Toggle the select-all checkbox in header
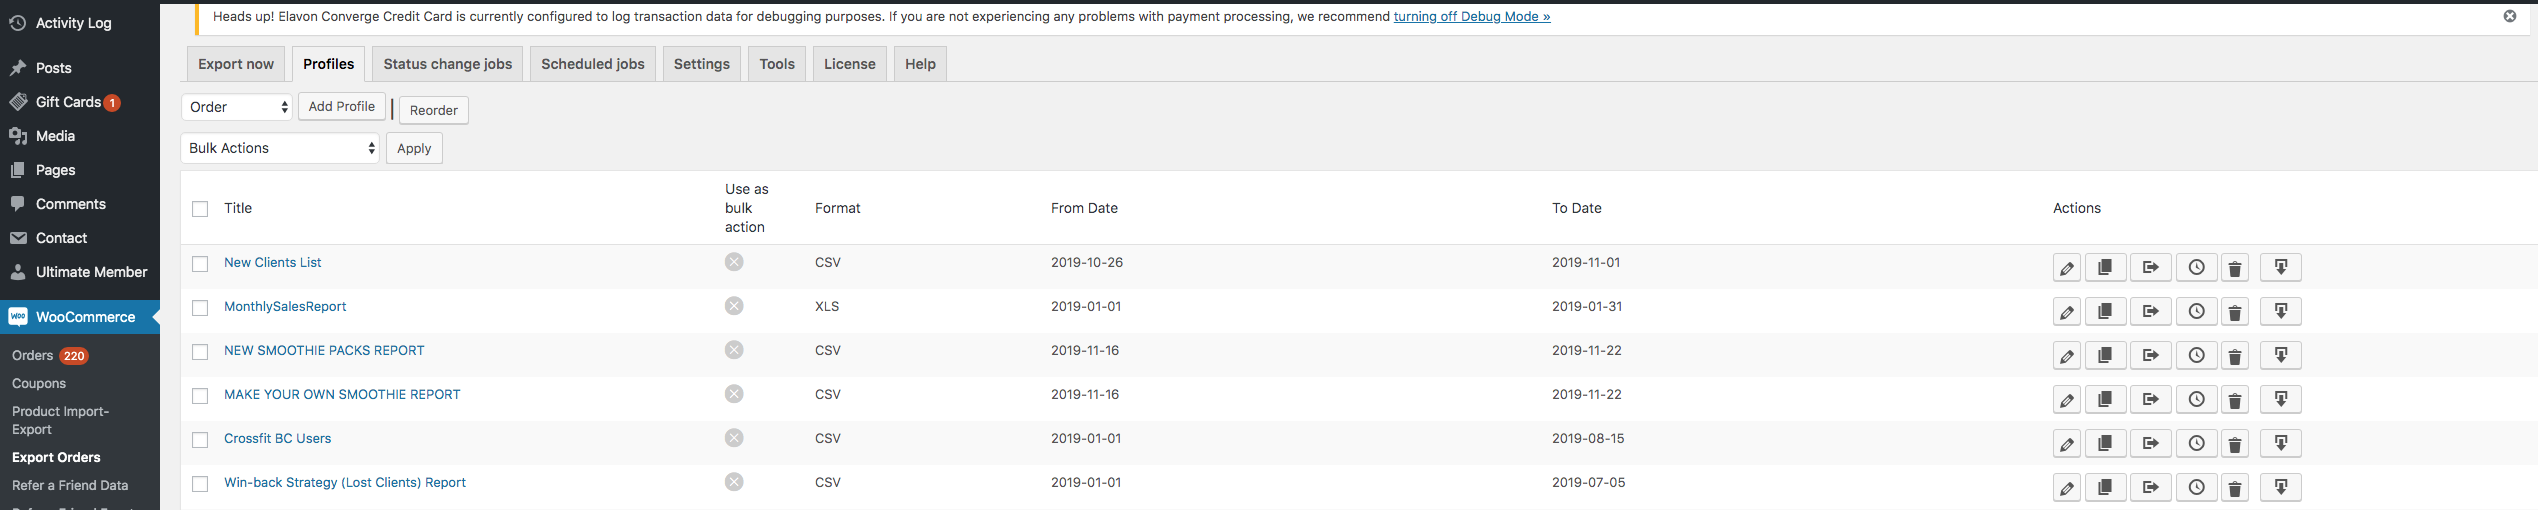The image size is (2538, 510). pyautogui.click(x=200, y=209)
